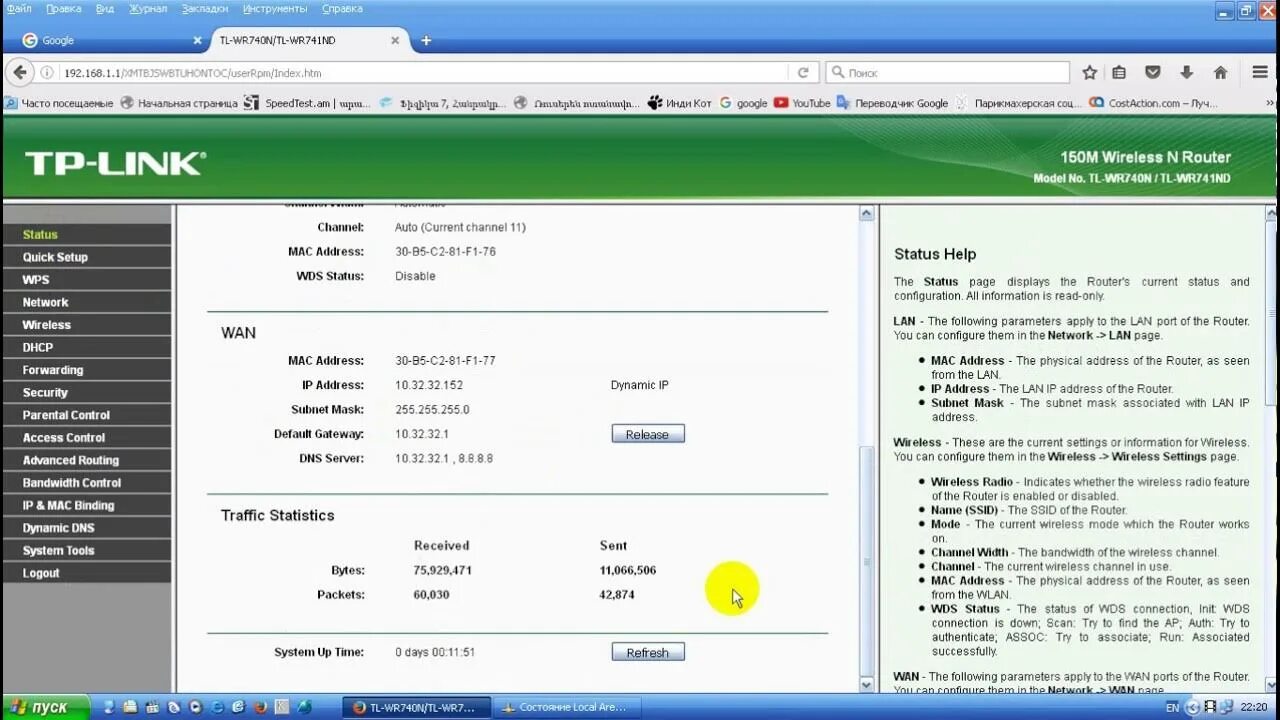The width and height of the screenshot is (1280, 720).
Task: Close the Google tab
Action: (197, 41)
